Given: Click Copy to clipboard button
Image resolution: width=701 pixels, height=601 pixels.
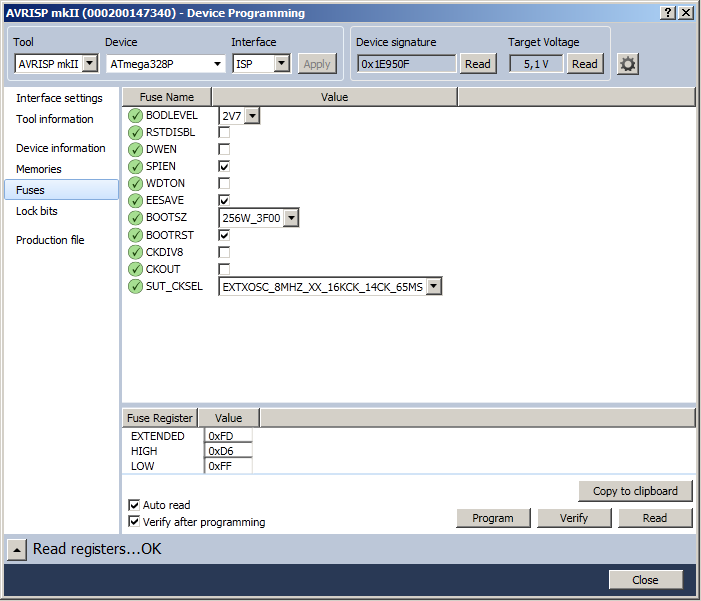Looking at the screenshot, I should tap(635, 491).
